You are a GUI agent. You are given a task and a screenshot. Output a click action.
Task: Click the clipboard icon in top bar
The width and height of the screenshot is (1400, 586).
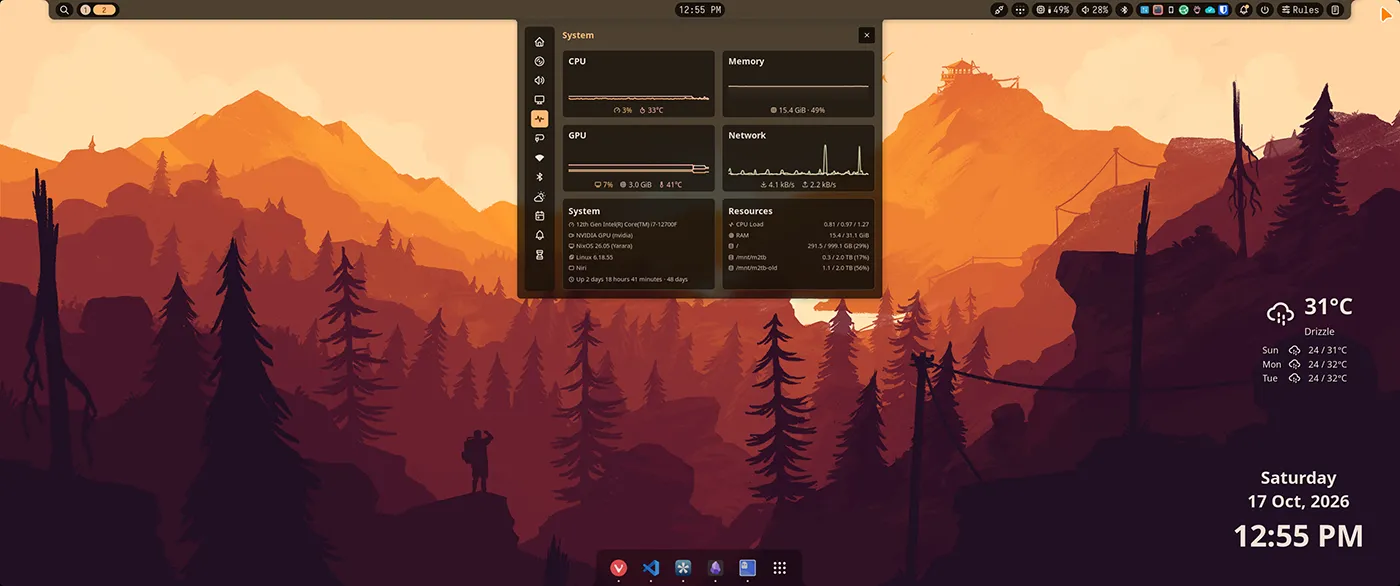tap(1335, 10)
